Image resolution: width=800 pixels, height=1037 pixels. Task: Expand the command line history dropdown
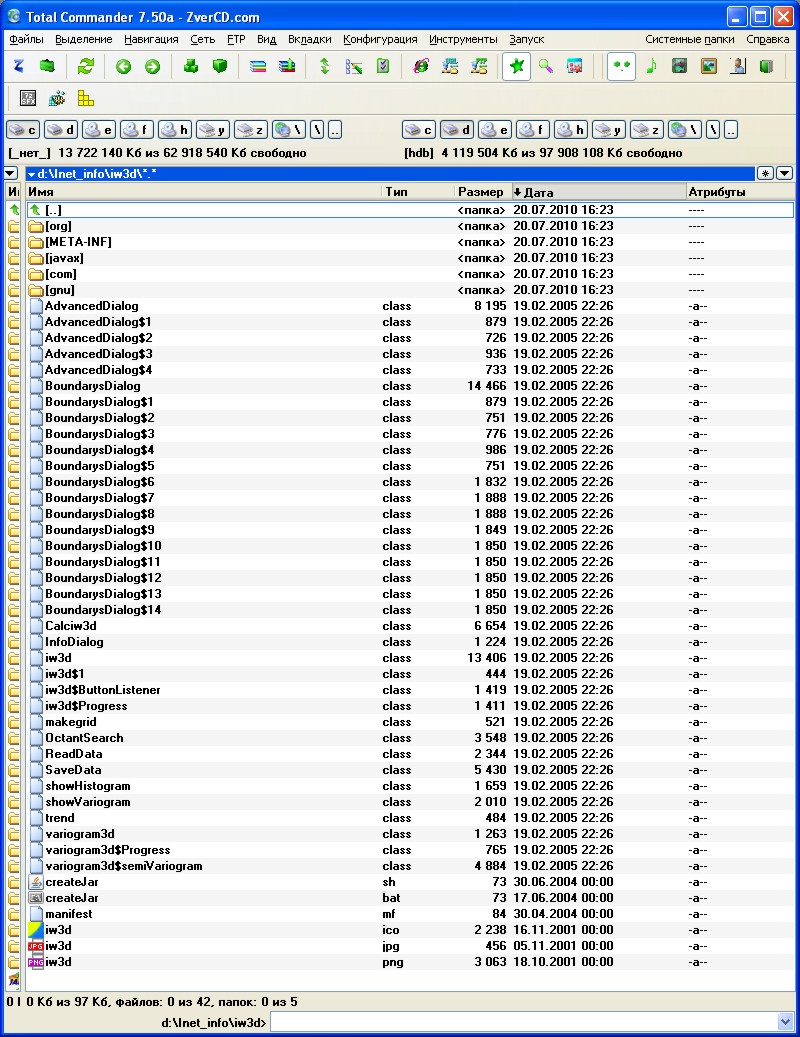point(785,1022)
